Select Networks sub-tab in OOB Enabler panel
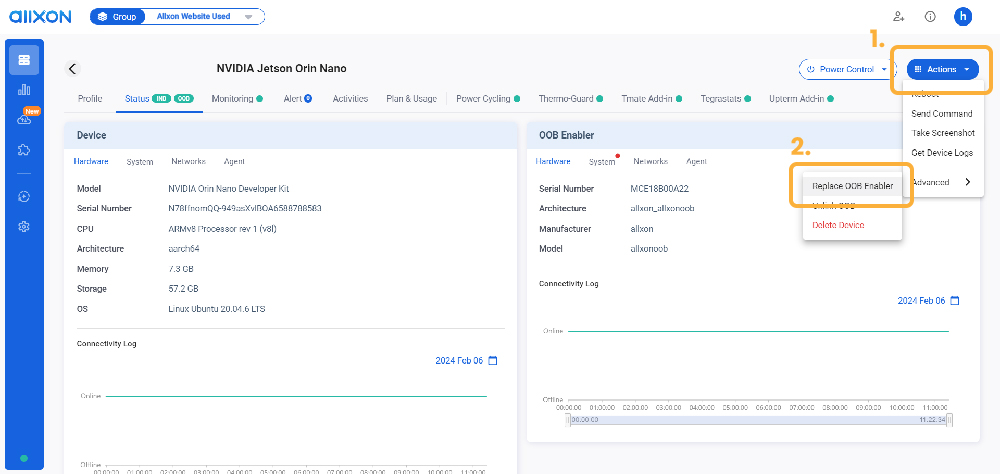The width and height of the screenshot is (1000, 474). (651, 161)
